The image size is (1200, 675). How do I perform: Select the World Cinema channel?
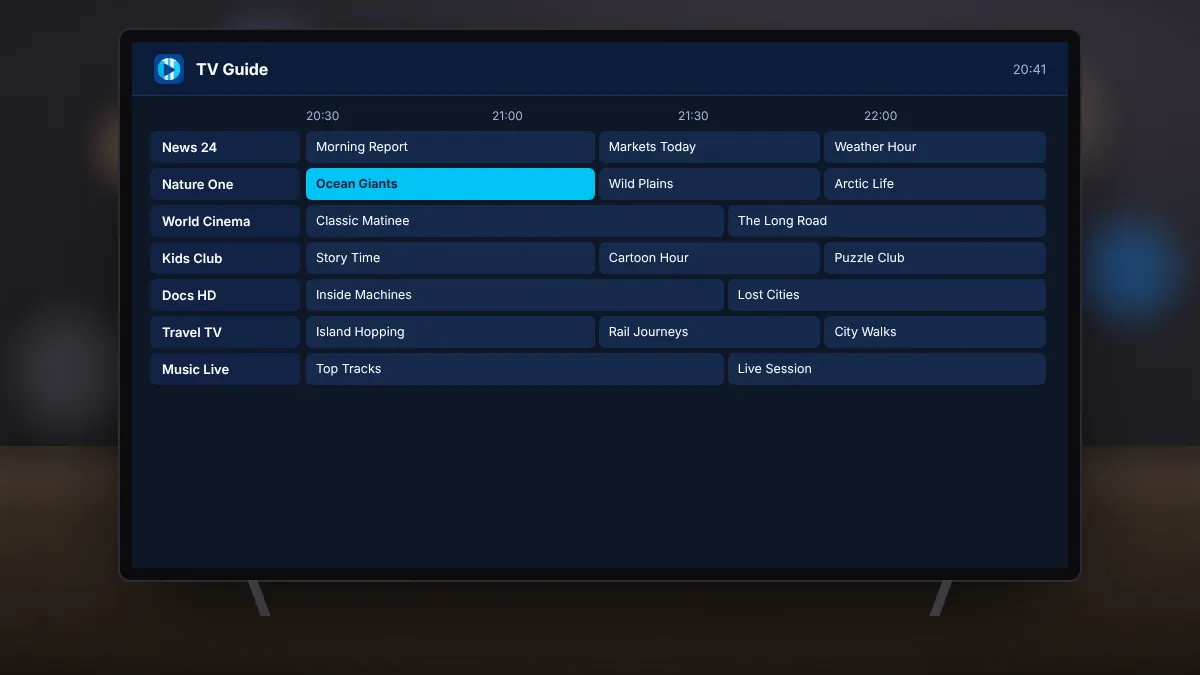[x=225, y=221]
